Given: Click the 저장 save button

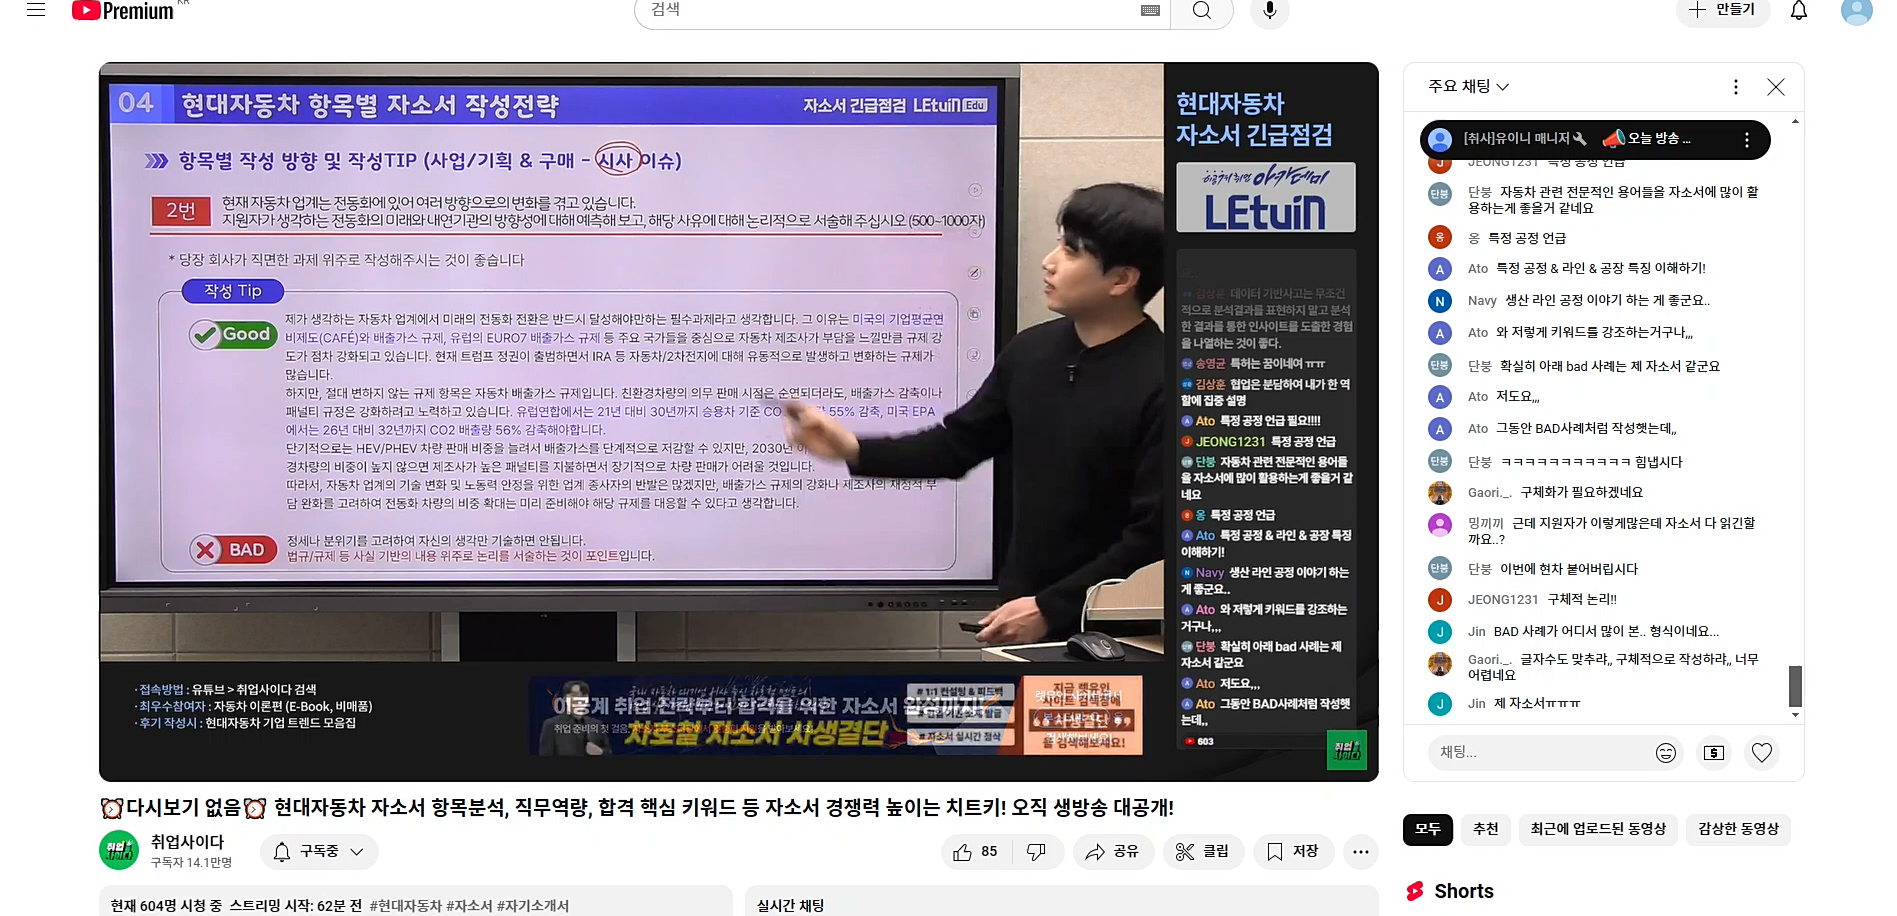Looking at the screenshot, I should click(1293, 851).
